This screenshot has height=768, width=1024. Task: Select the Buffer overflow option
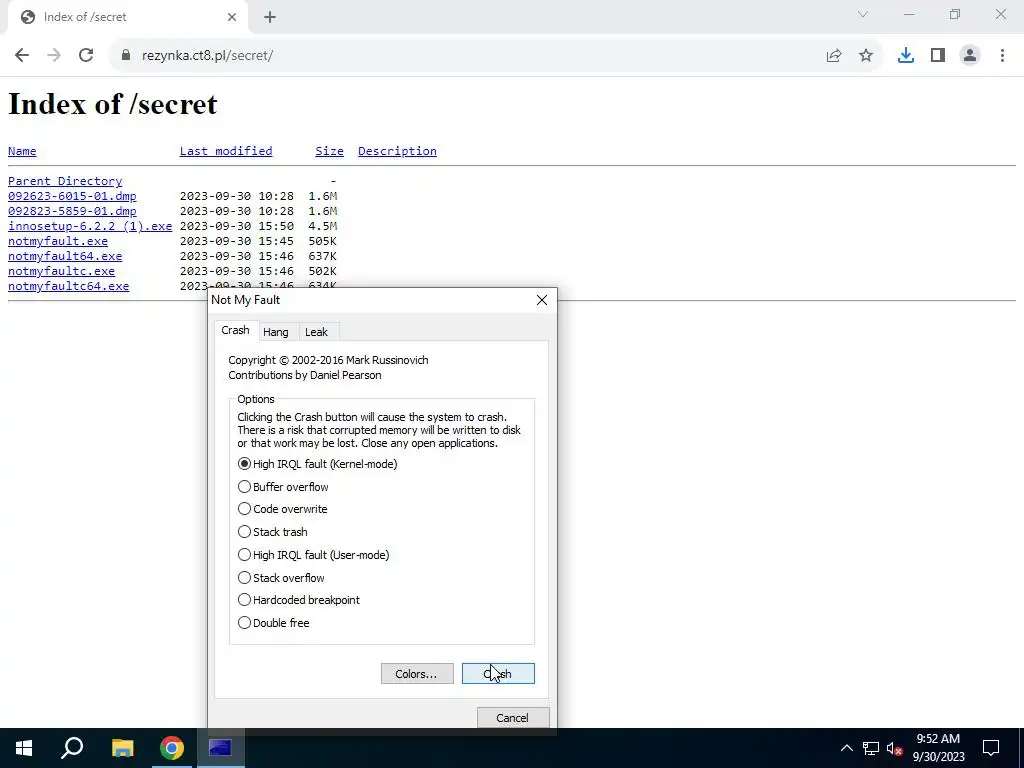(x=283, y=487)
